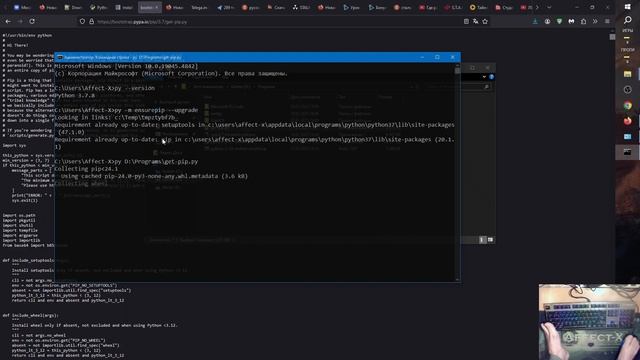Click the Explorer search magnifier

486,87
